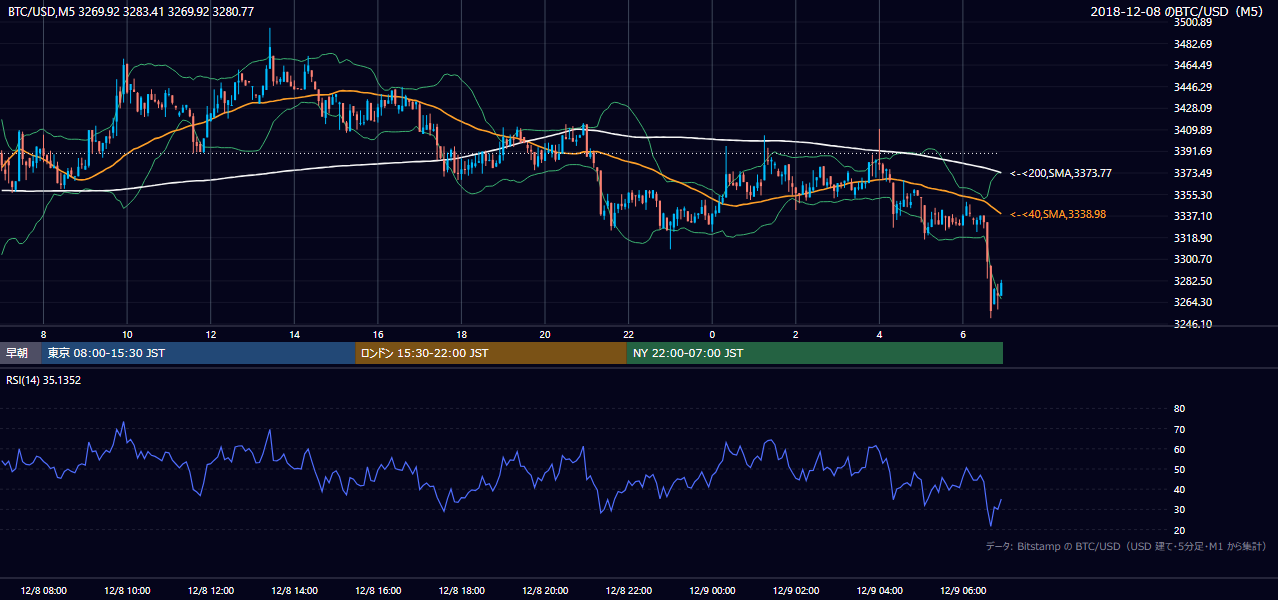
Task: Click the hour 0 tick on price chart
Action: (x=712, y=334)
